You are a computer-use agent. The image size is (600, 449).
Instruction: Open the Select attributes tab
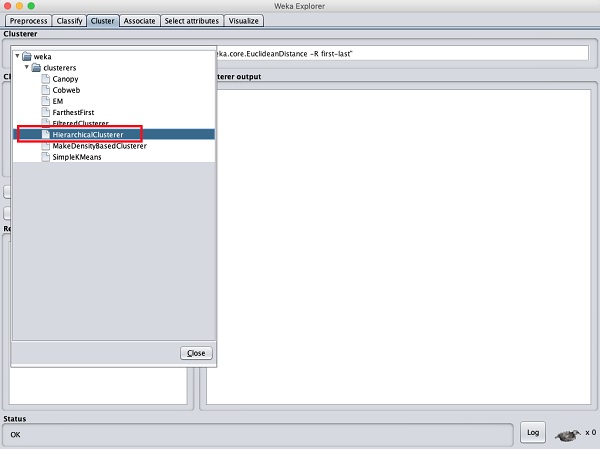(192, 21)
